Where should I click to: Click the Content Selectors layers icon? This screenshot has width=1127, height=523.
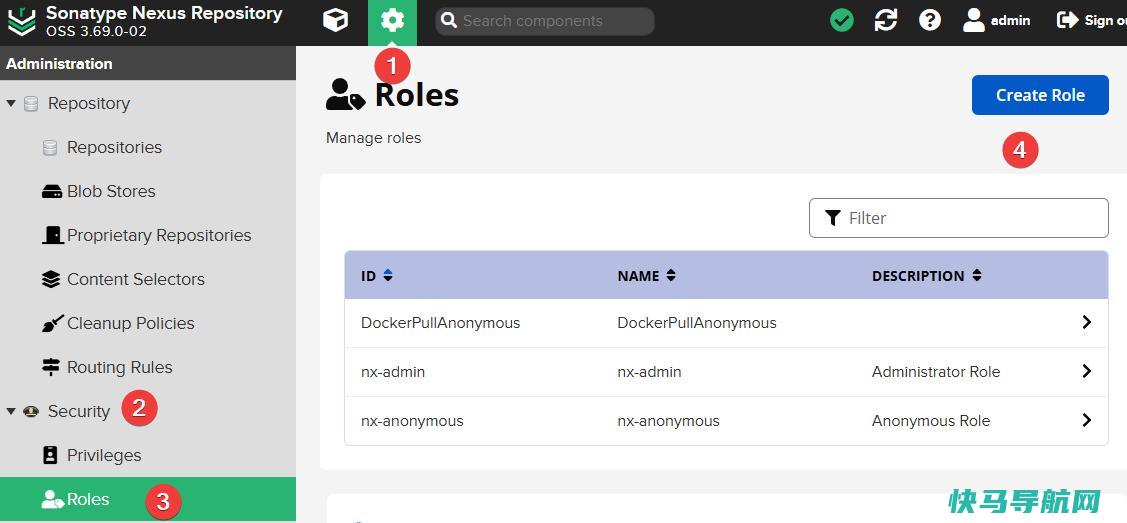(51, 279)
